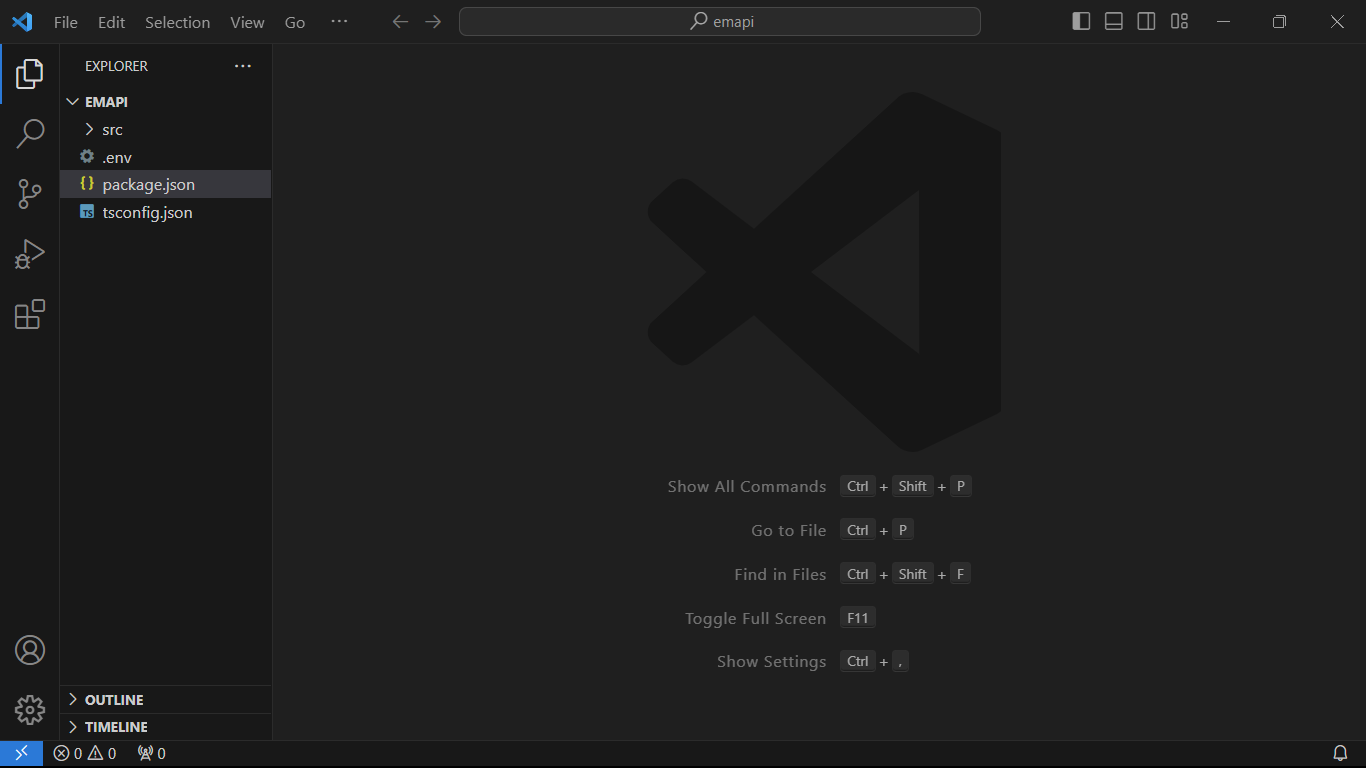Click the errors and warnings status indicator

85,753
